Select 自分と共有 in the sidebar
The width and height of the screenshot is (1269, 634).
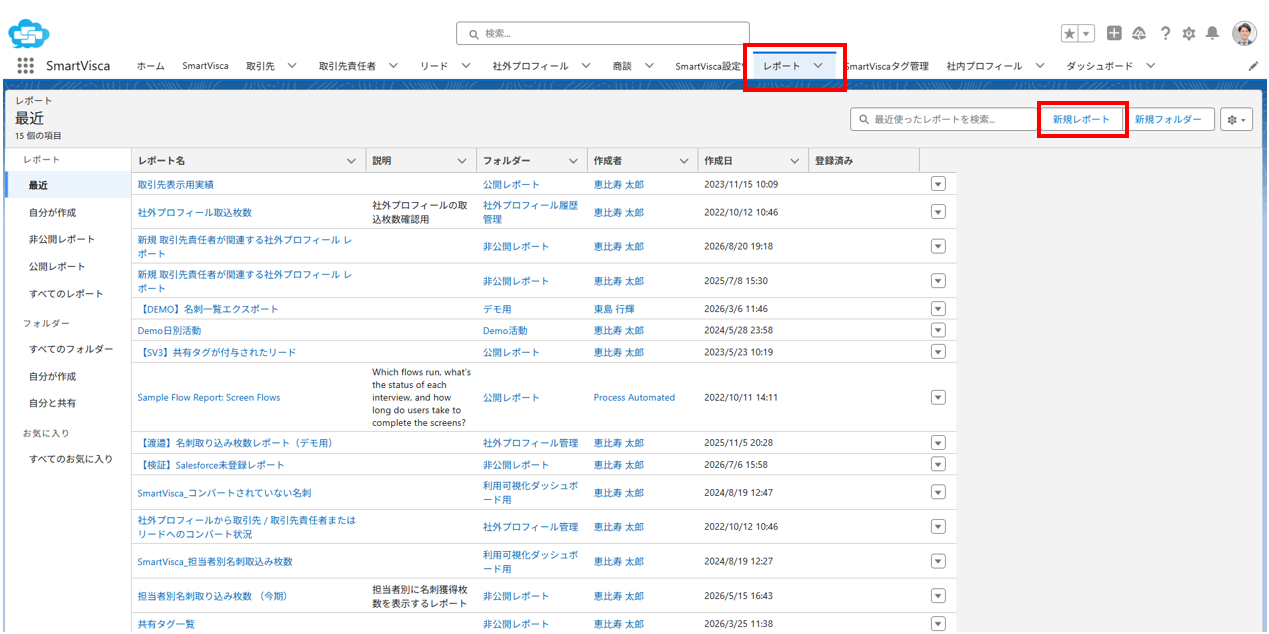click(52, 403)
